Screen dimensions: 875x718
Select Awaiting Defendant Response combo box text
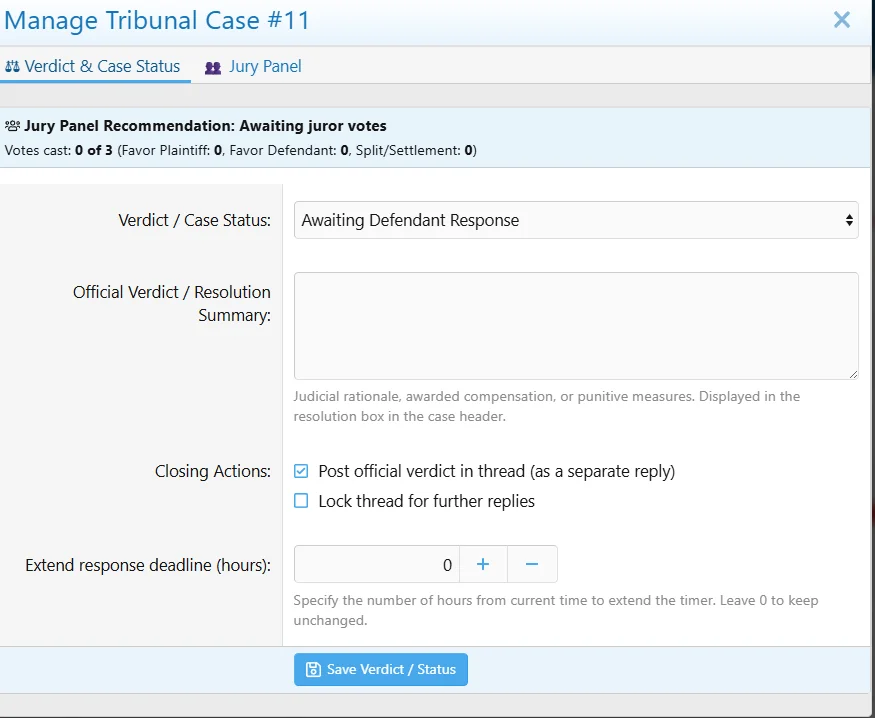point(410,220)
